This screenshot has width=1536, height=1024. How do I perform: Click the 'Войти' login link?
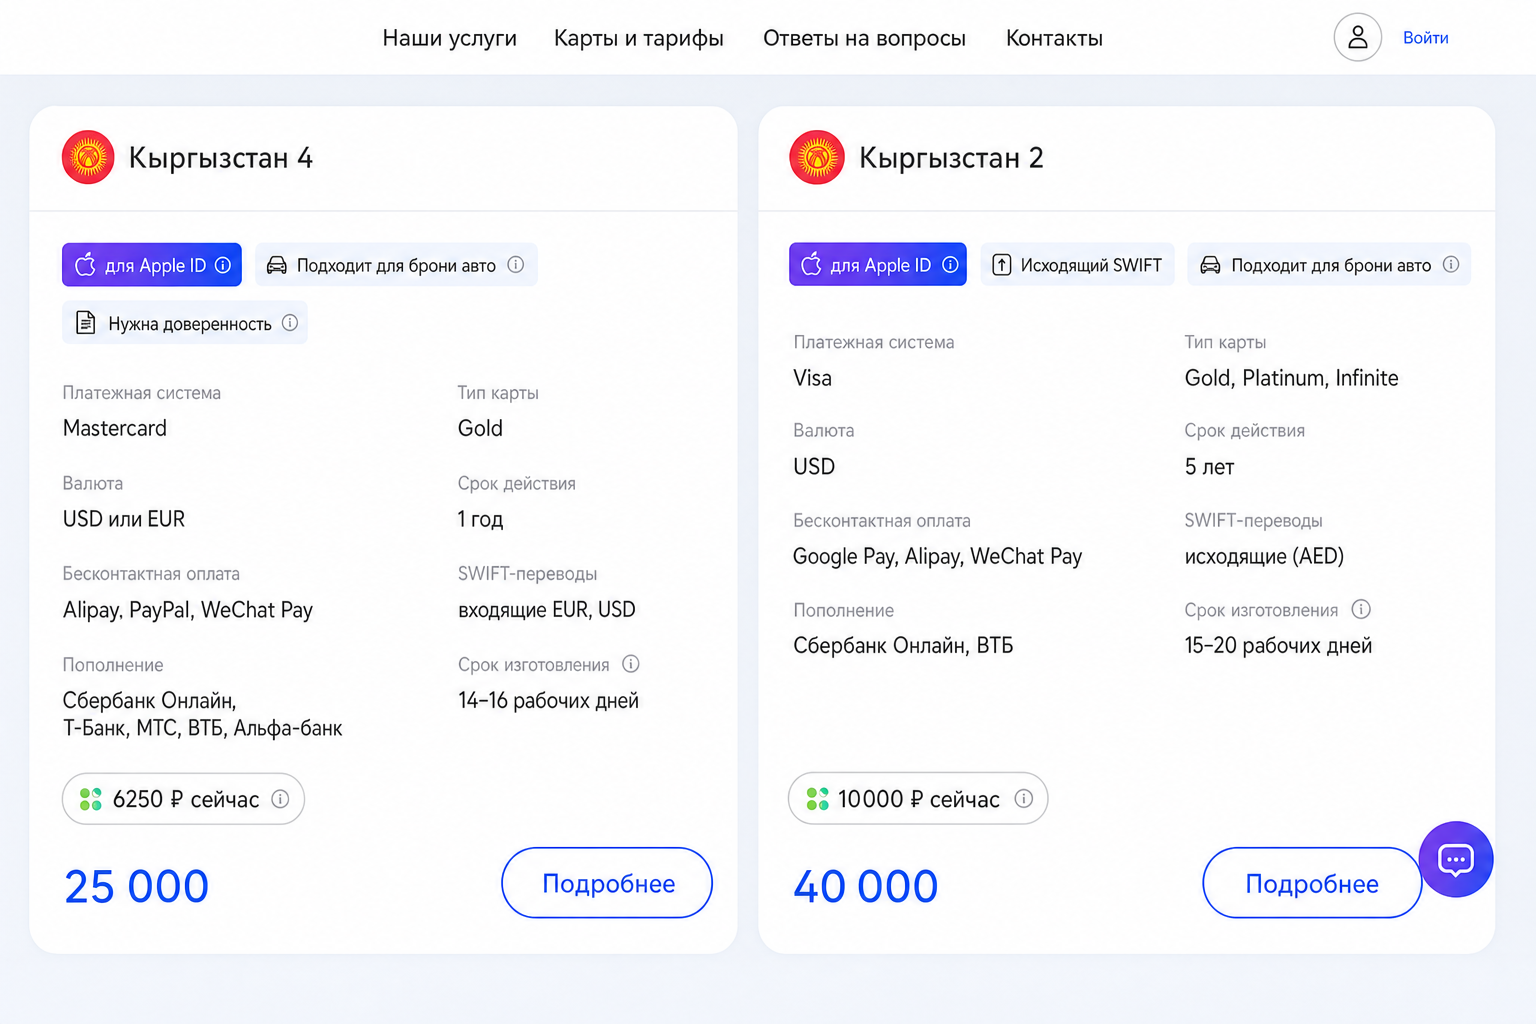(x=1425, y=38)
